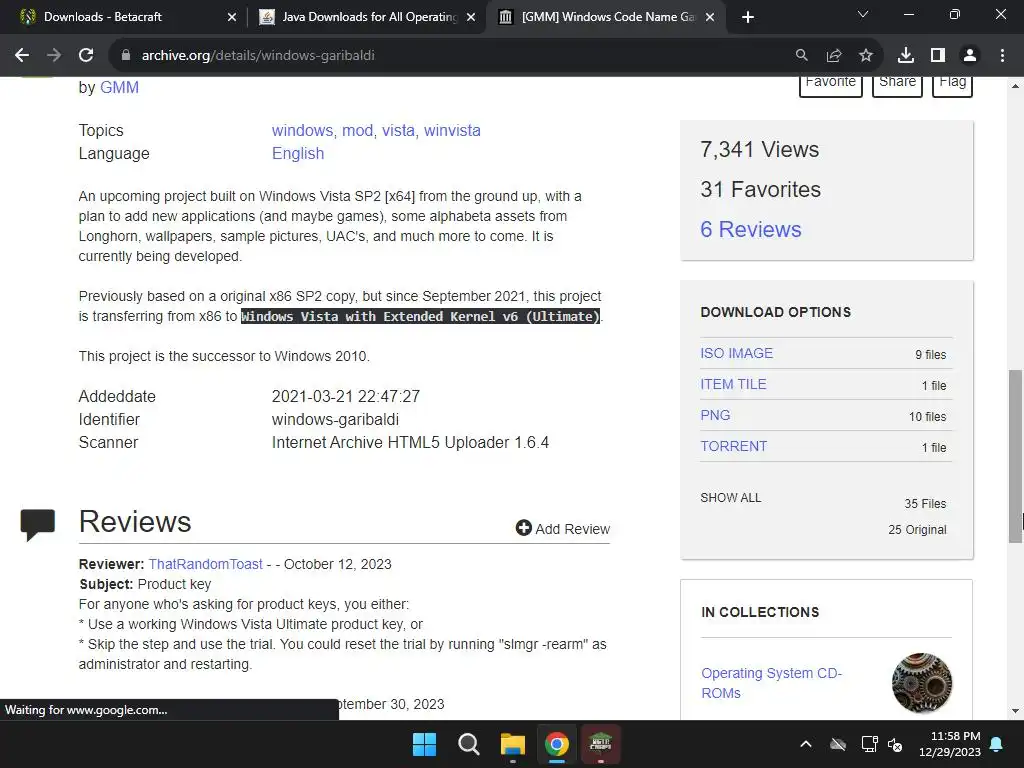Toggle Chrome side panel
This screenshot has width=1024, height=768.
(938, 56)
